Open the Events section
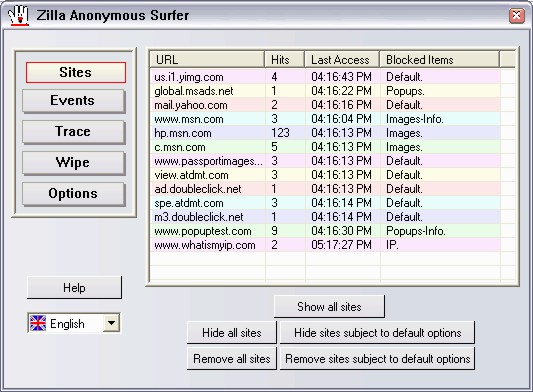Screen dimensions: 533x392 point(74,101)
